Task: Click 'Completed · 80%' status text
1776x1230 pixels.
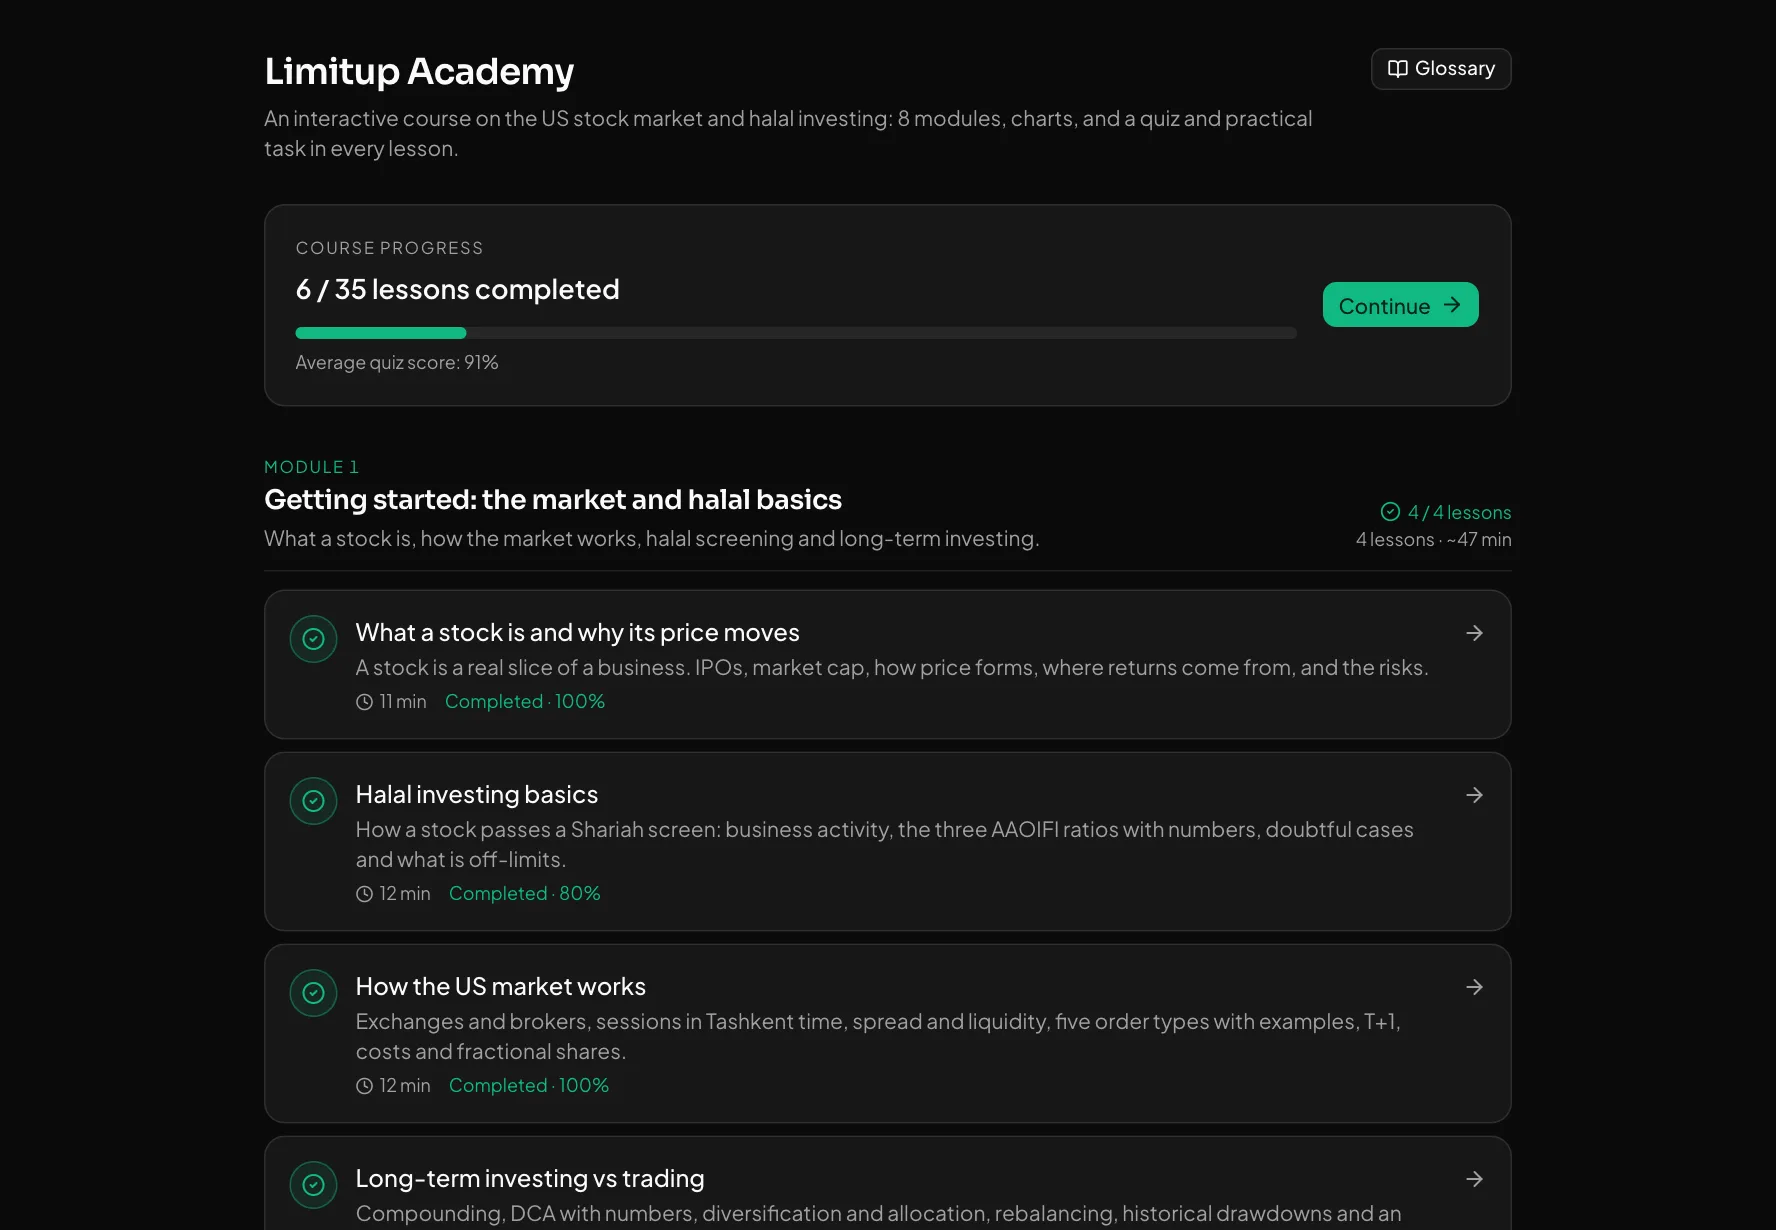Action: [x=525, y=894]
